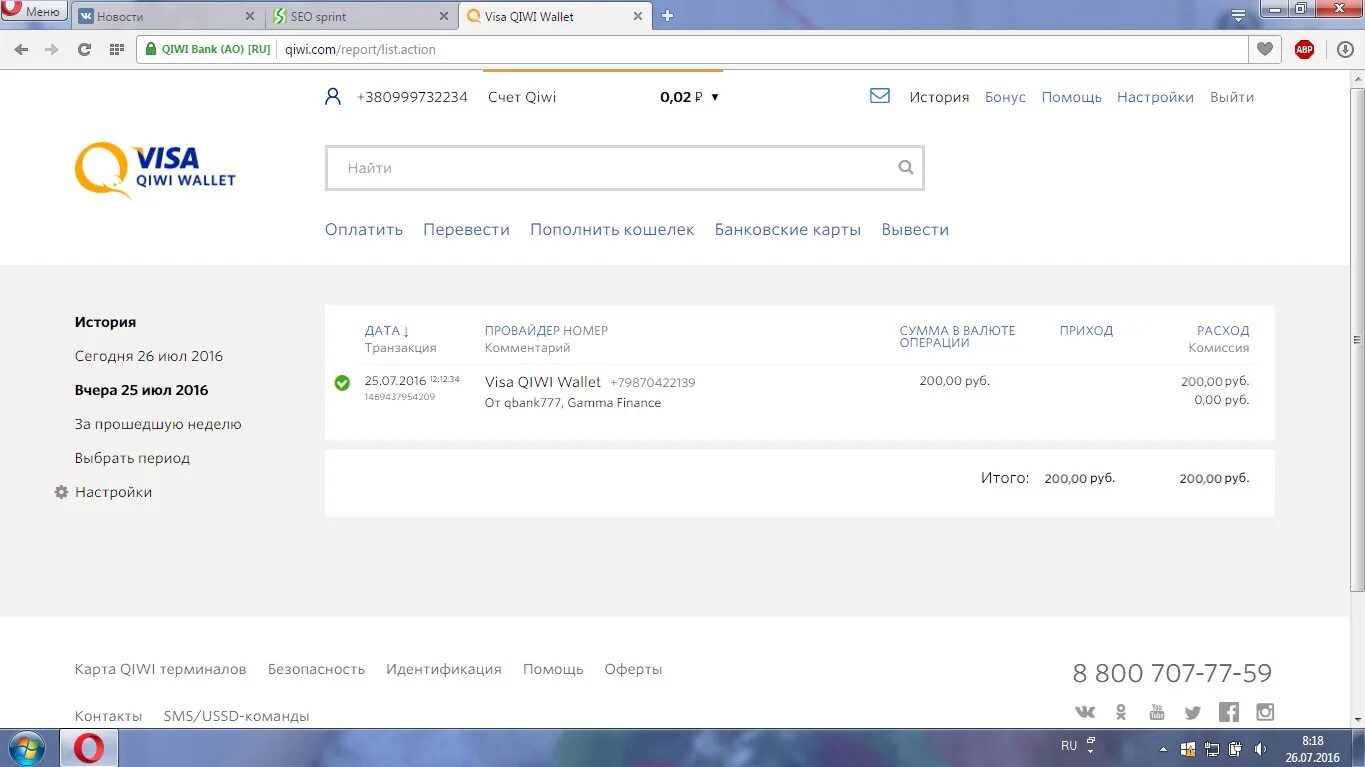Screen dimensions: 1365x767
Task: Open Контакты footer link
Action: [108, 716]
